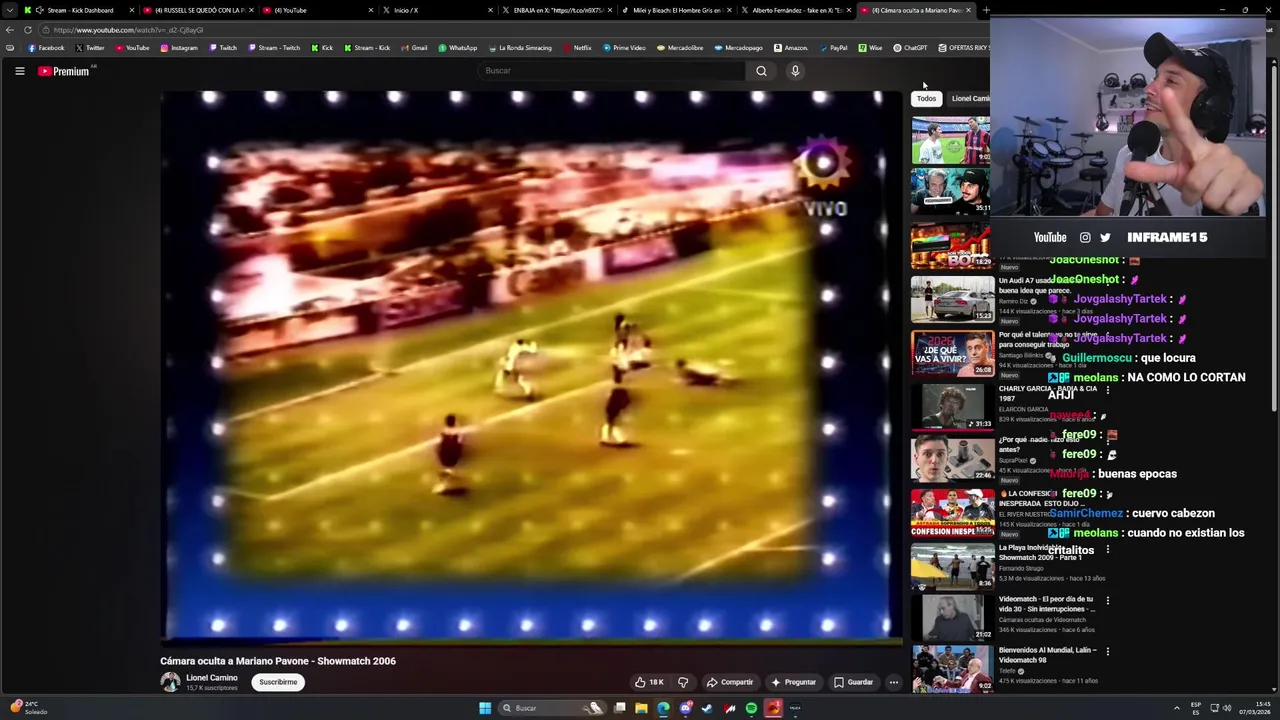This screenshot has height=720, width=1280.
Task: Open more actions ellipsis below the video
Action: click(894, 682)
